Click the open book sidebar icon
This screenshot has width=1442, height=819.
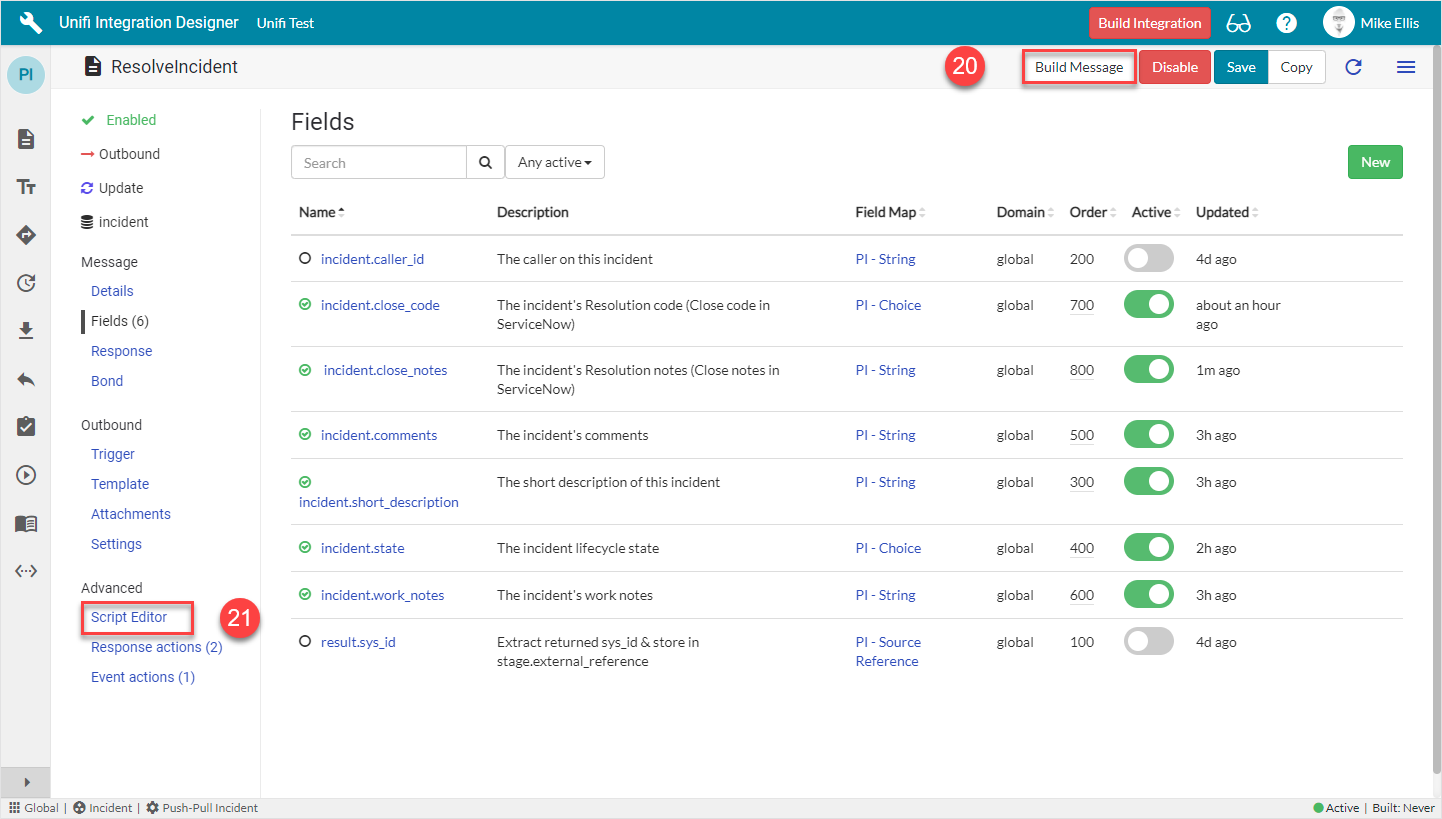(x=26, y=523)
